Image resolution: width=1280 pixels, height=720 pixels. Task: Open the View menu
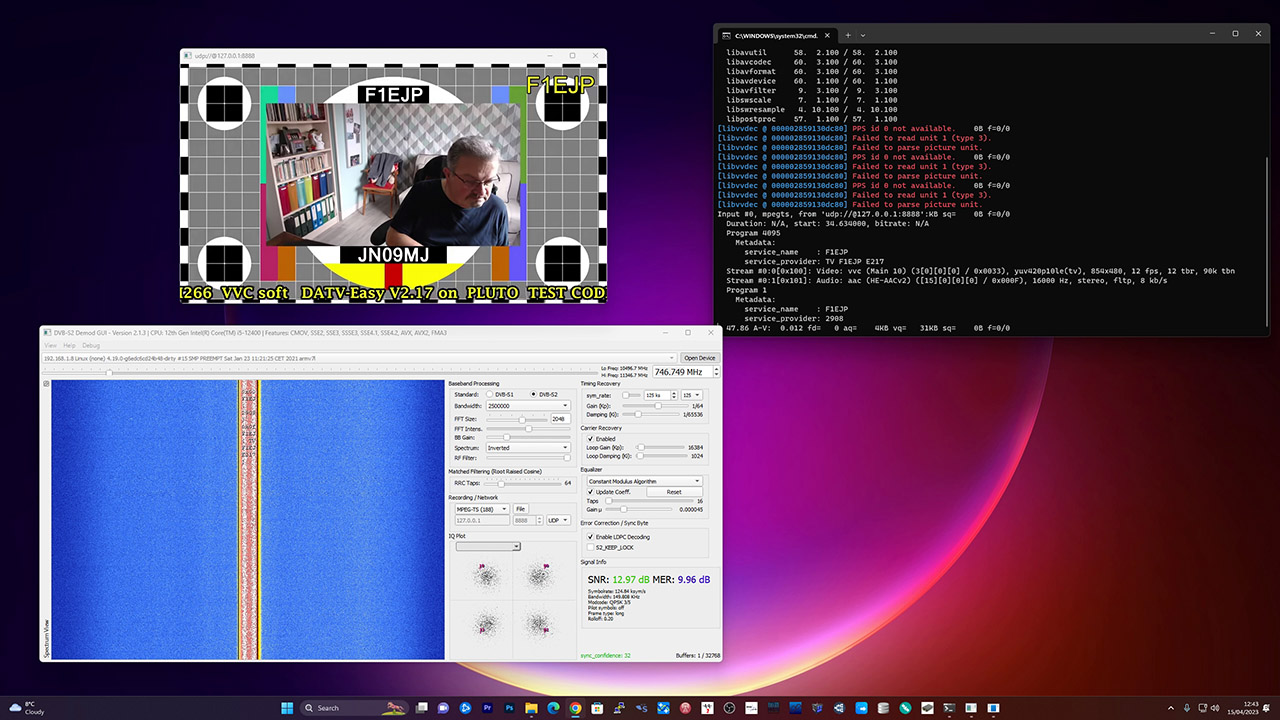click(x=50, y=345)
